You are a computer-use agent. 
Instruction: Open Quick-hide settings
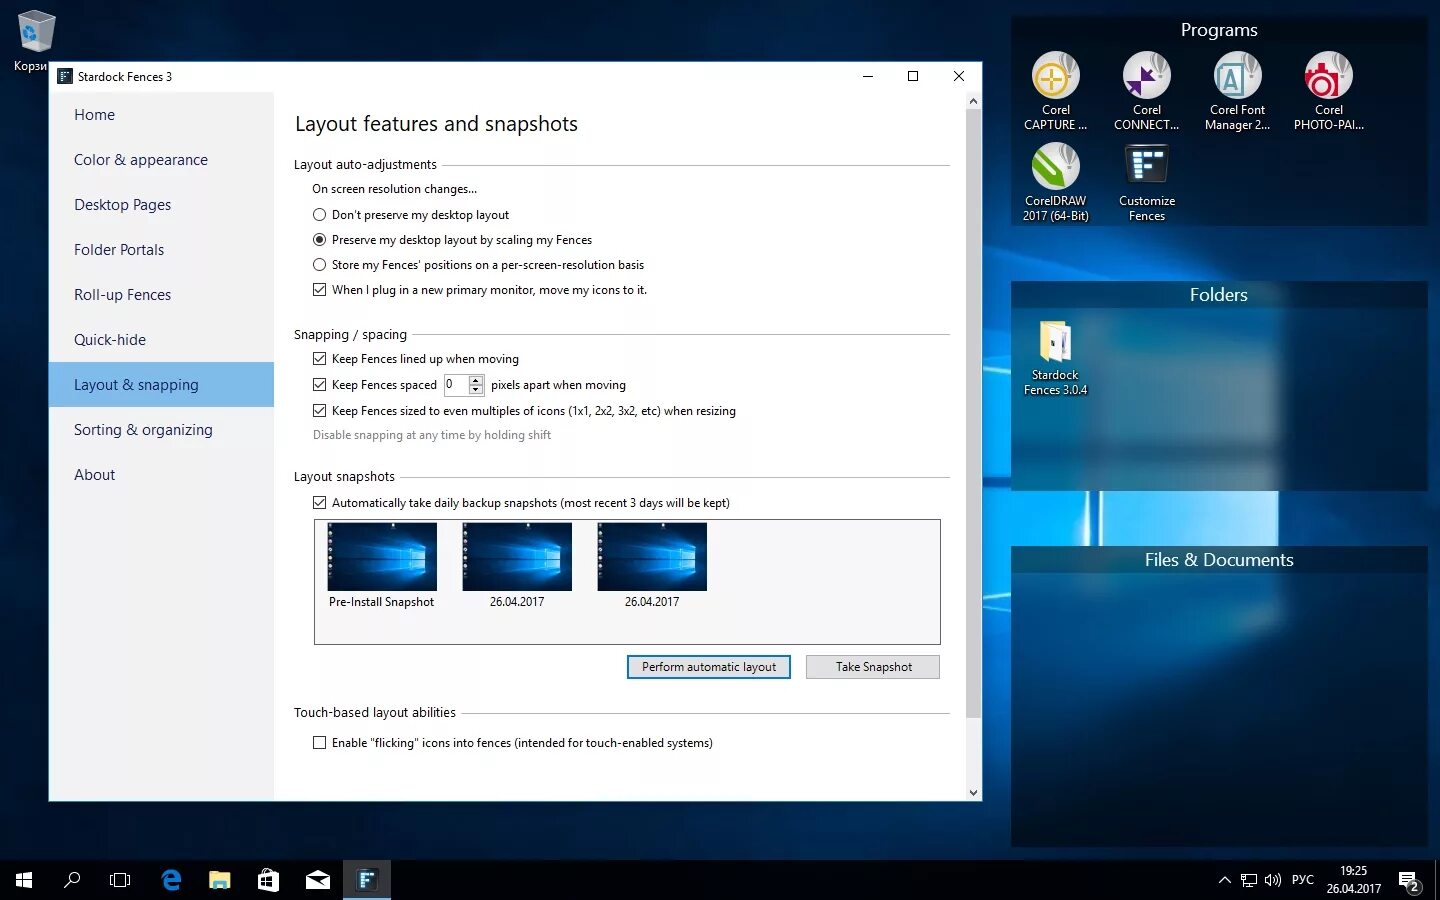pos(161,340)
